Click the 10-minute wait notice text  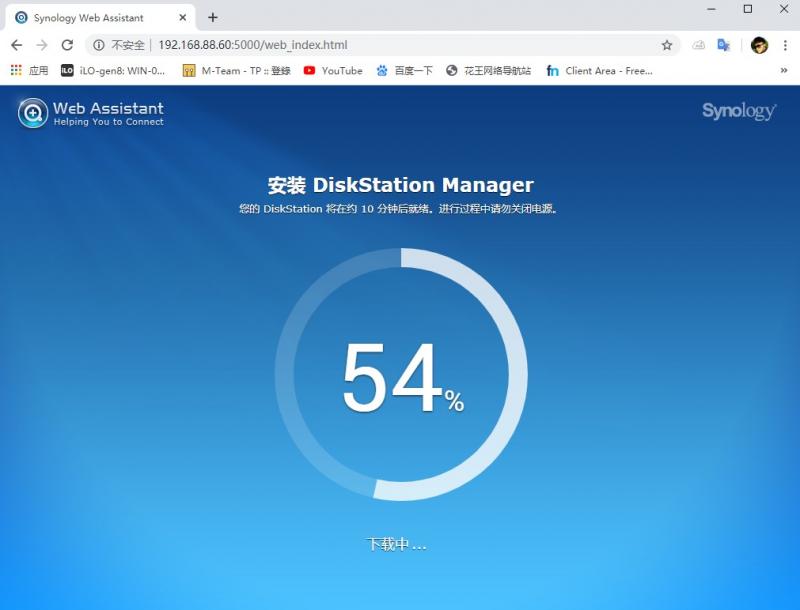tap(398, 209)
